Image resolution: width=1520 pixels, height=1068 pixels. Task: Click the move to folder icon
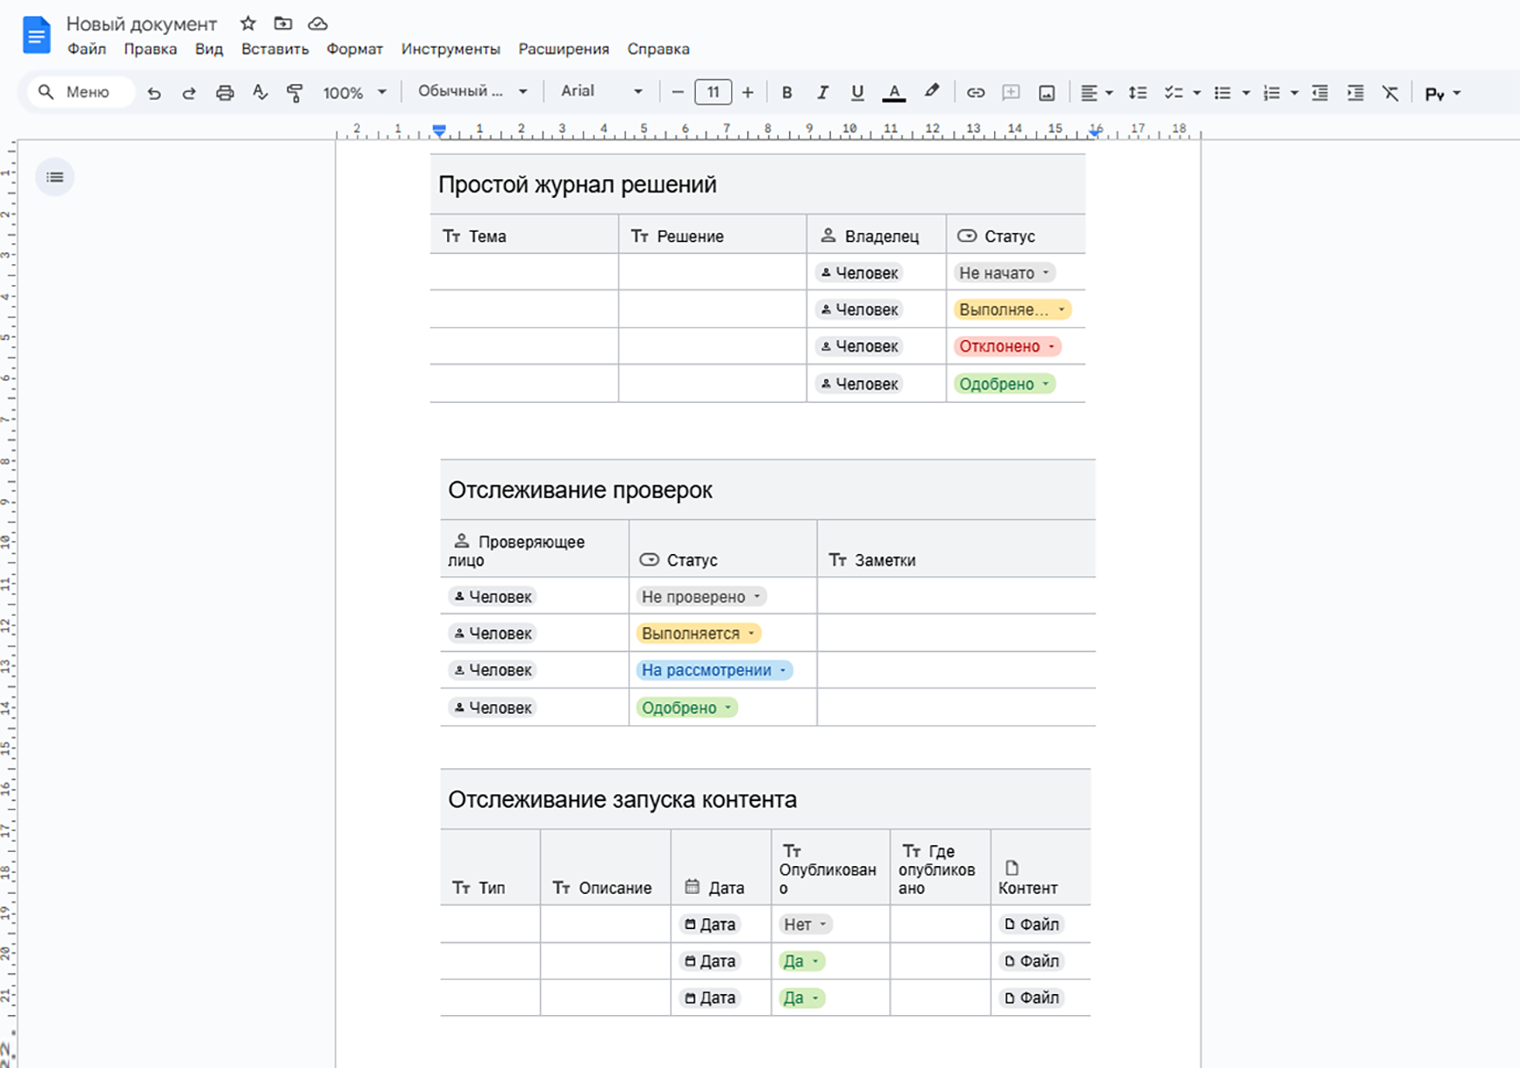[283, 23]
